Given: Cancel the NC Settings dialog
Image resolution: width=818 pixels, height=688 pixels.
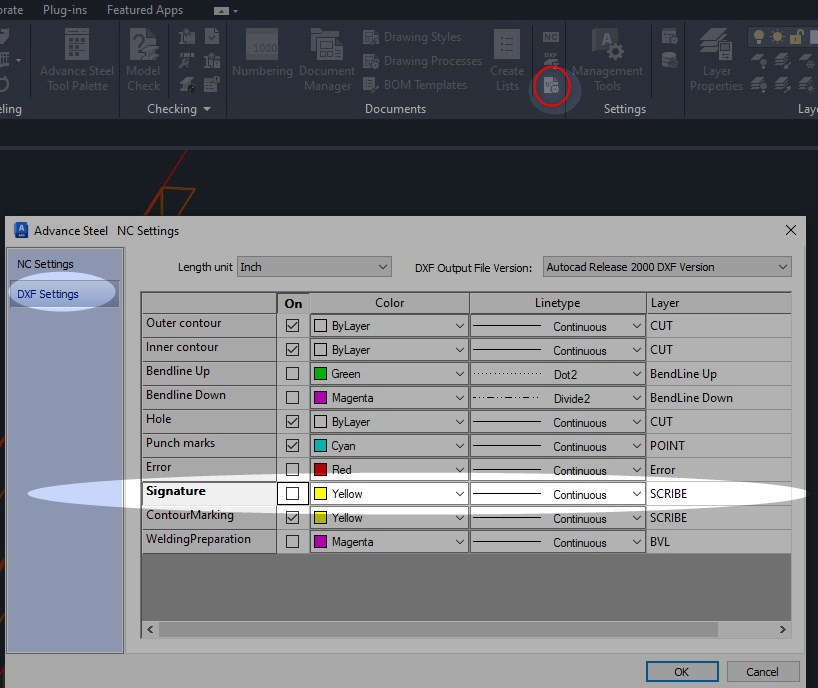Looking at the screenshot, I should coord(762,671).
